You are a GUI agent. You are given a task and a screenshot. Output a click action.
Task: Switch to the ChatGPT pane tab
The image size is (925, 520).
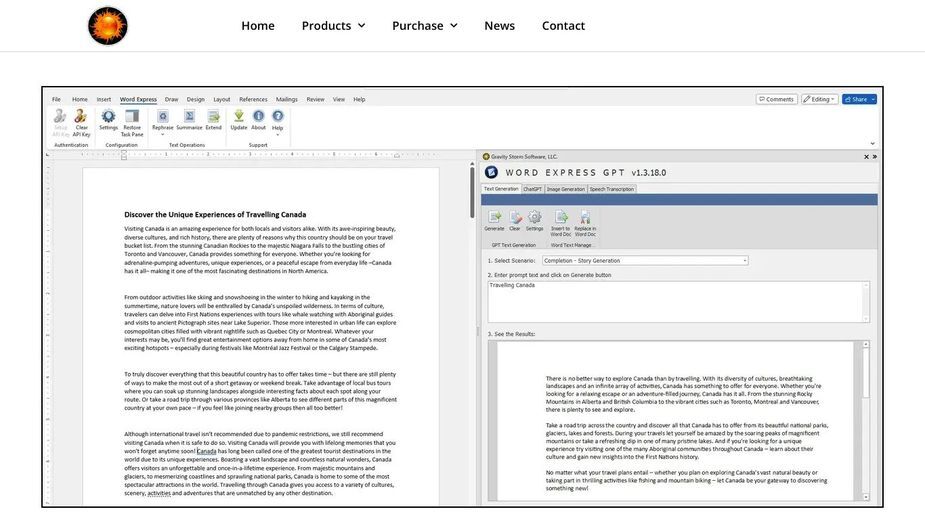(532, 189)
